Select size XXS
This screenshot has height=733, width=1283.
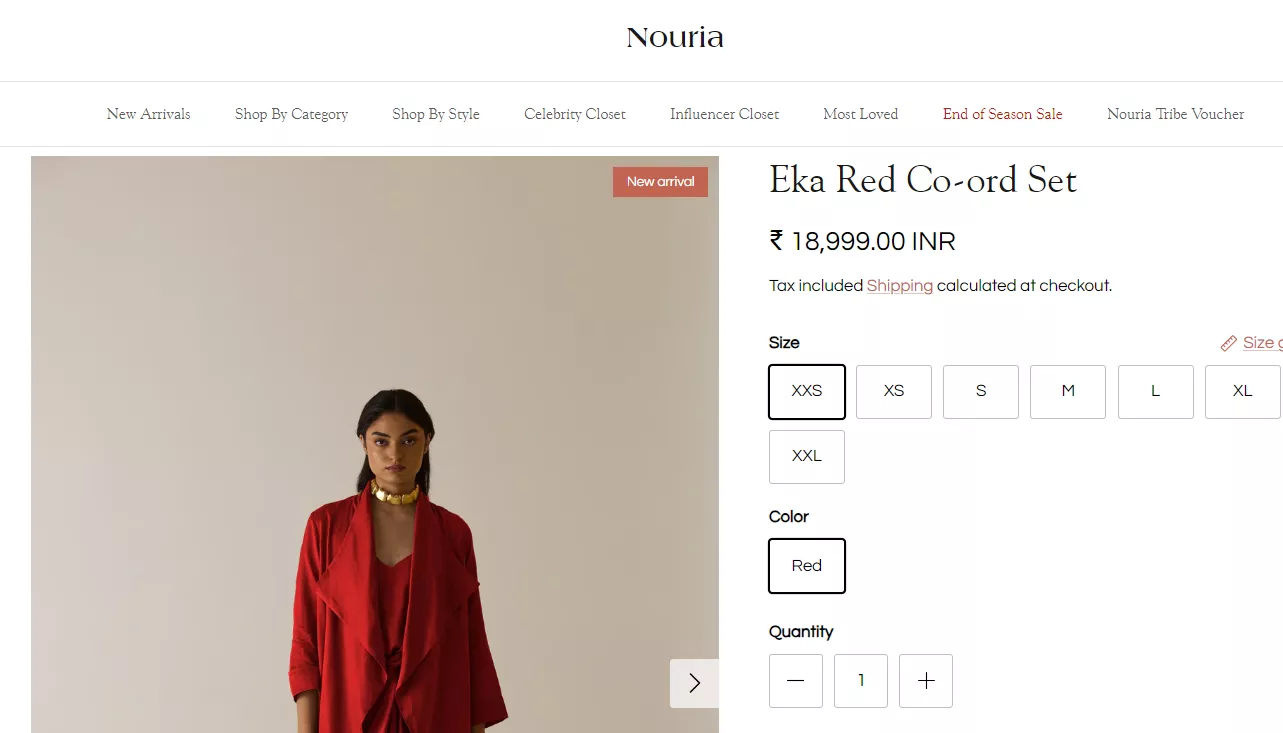tap(807, 391)
